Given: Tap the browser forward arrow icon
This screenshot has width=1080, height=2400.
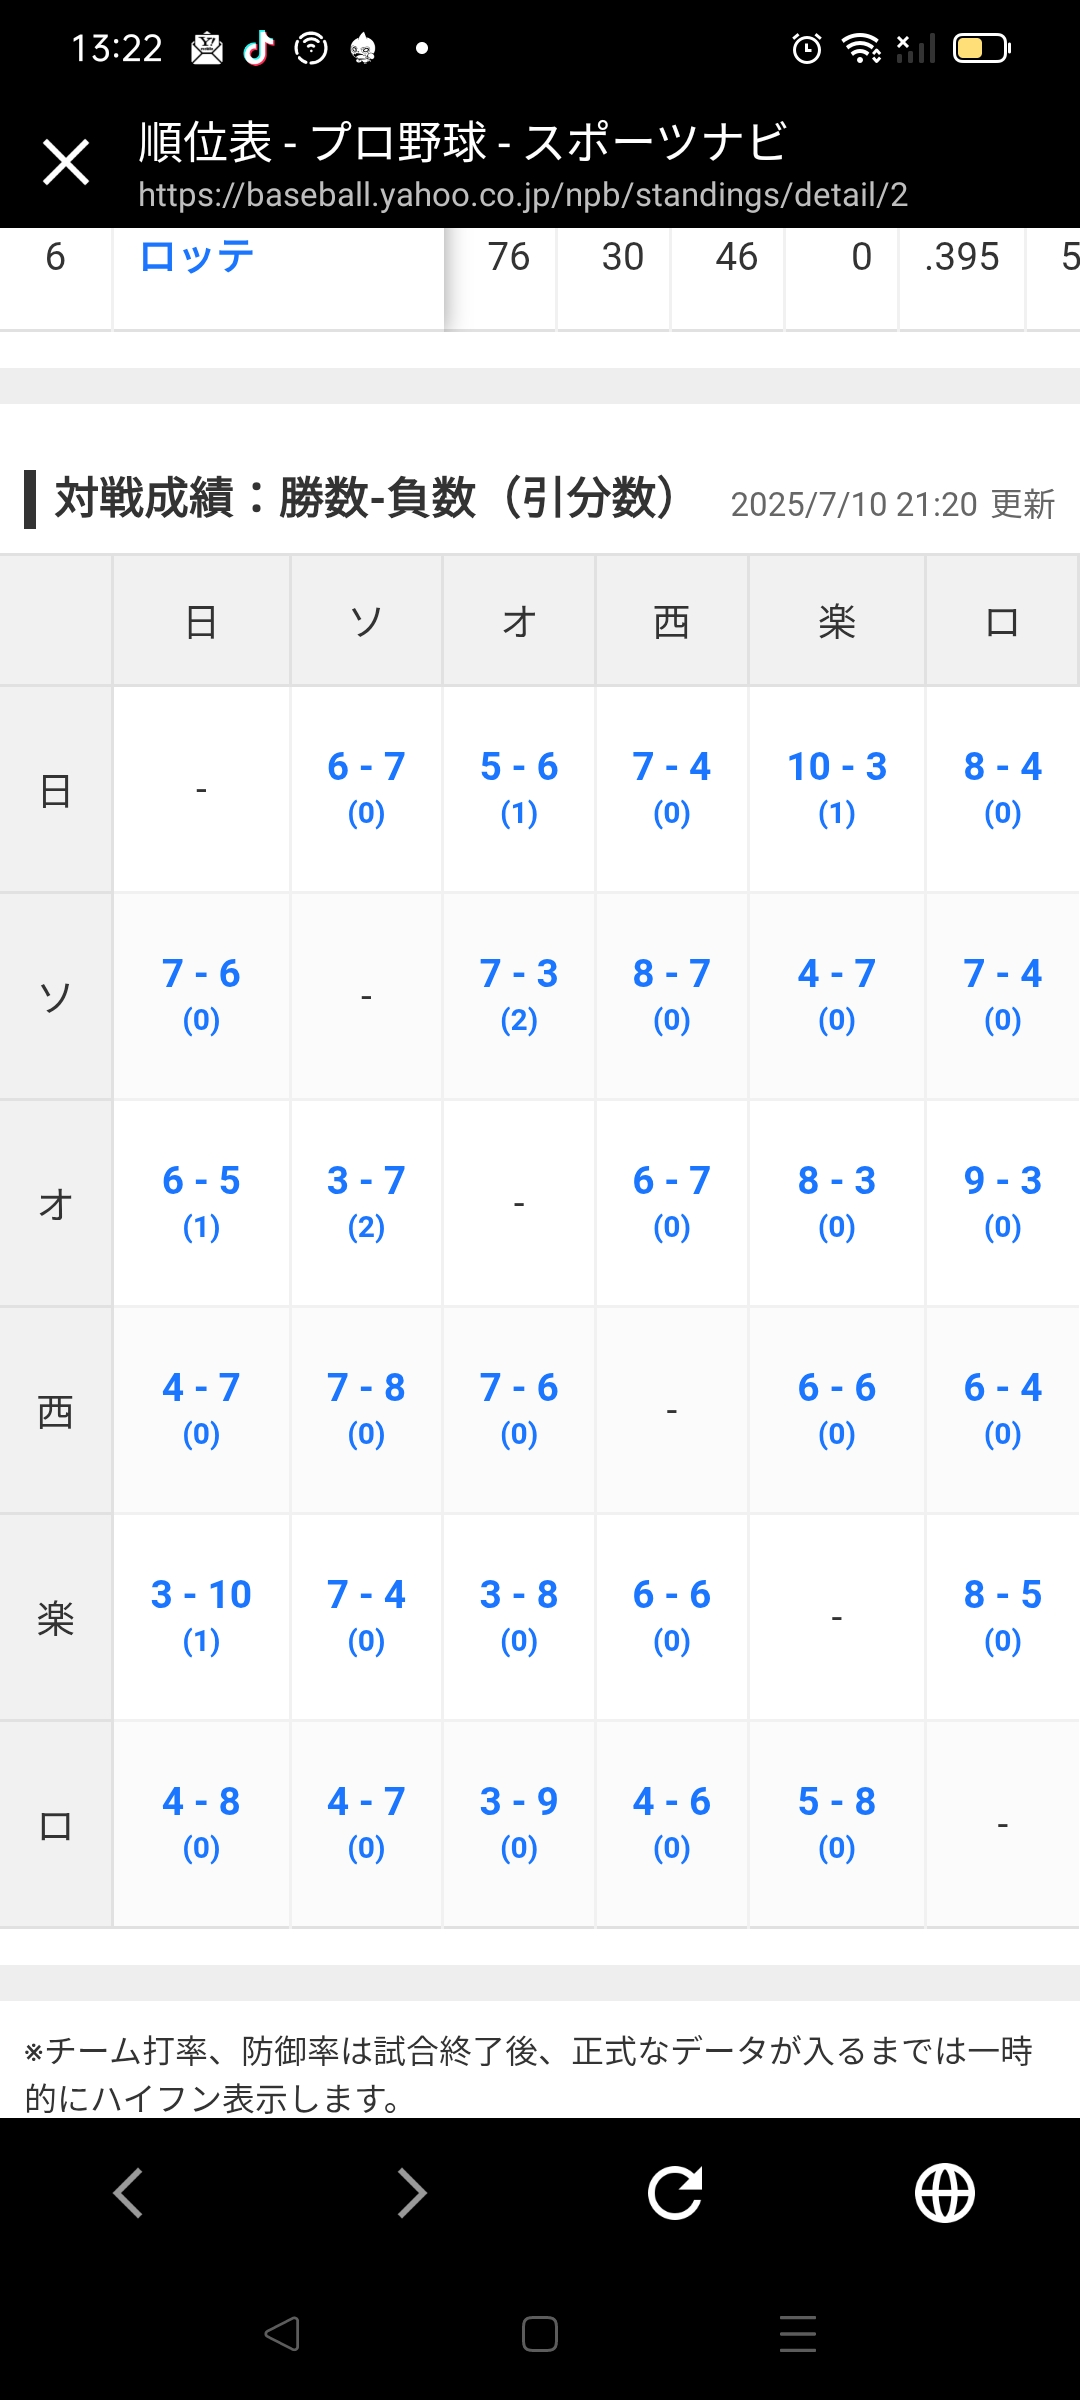Looking at the screenshot, I should tap(411, 2193).
